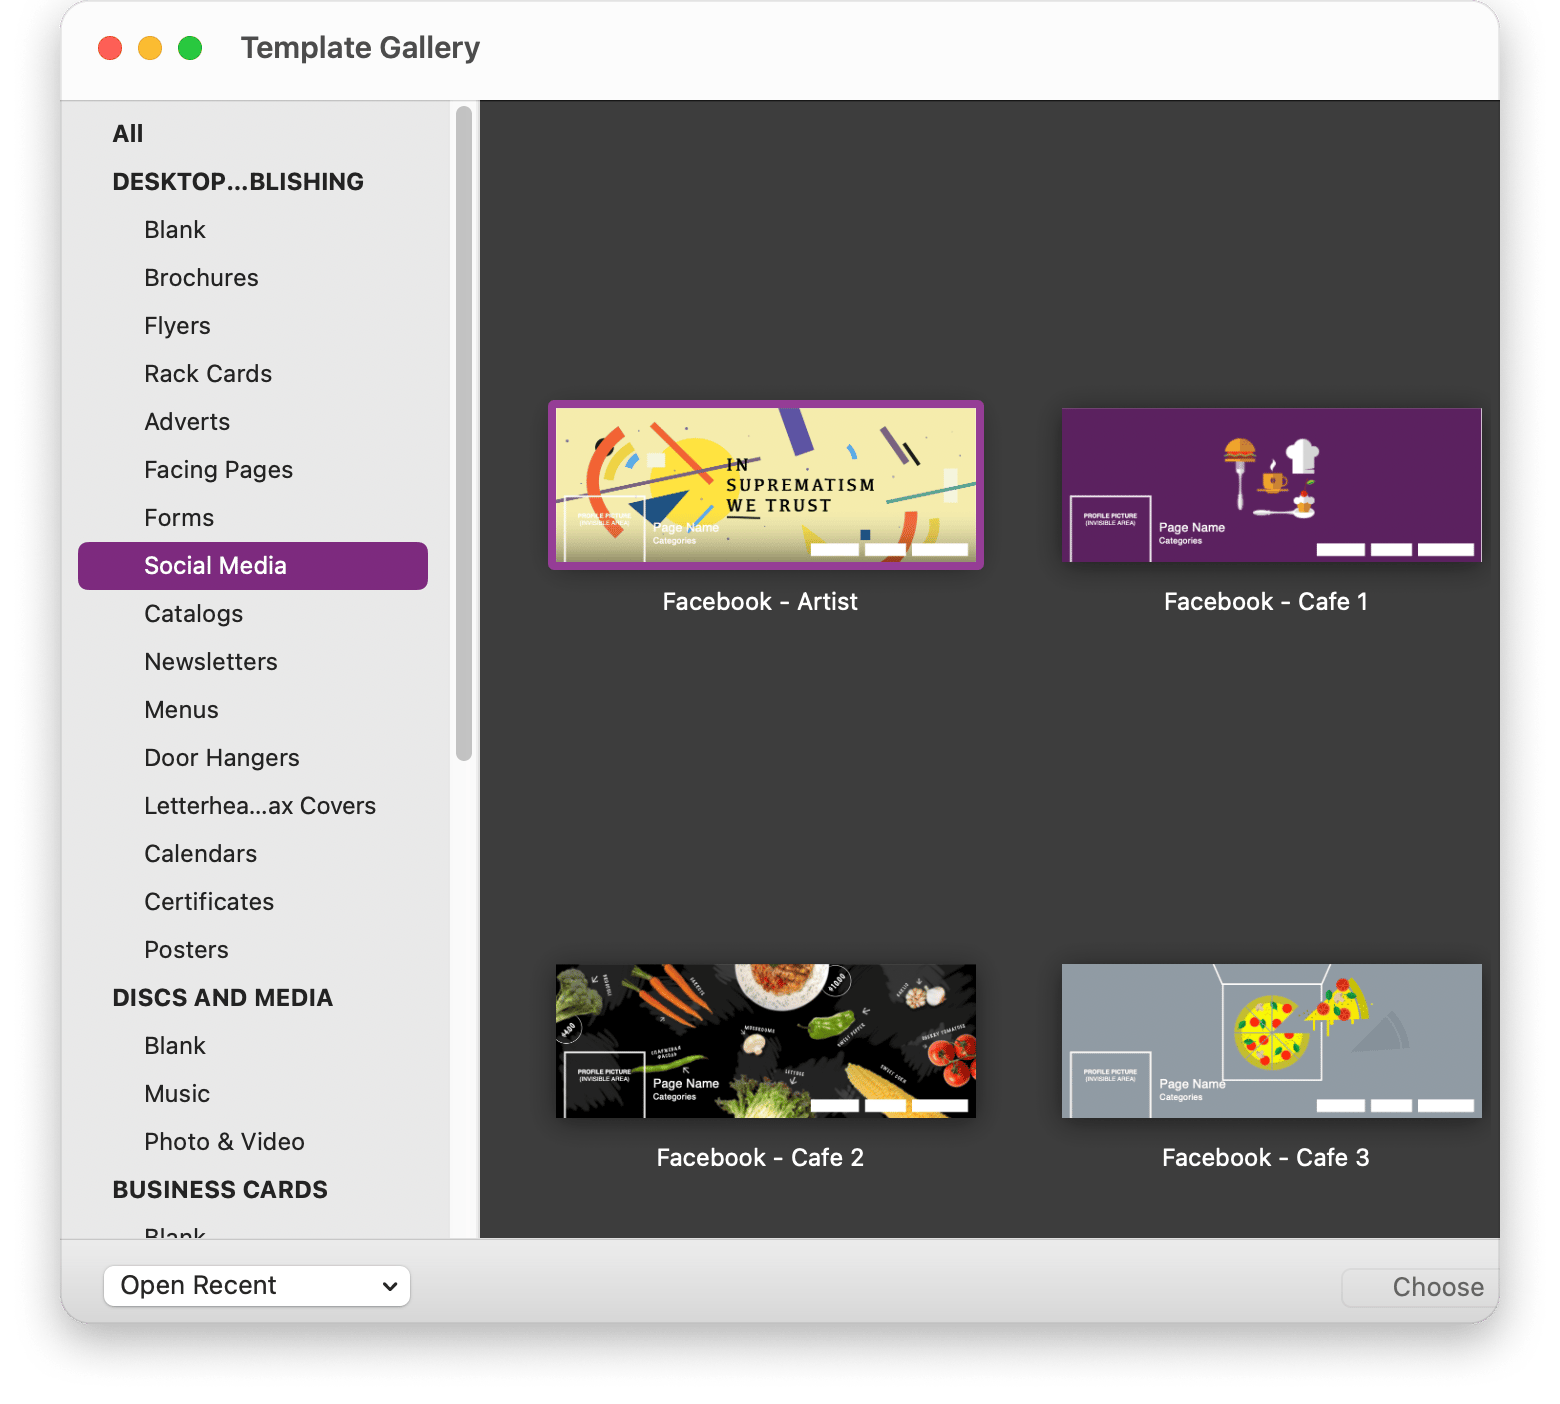Screen dimensions: 1560x1404
Task: Click the green zoom window button
Action: point(190,48)
